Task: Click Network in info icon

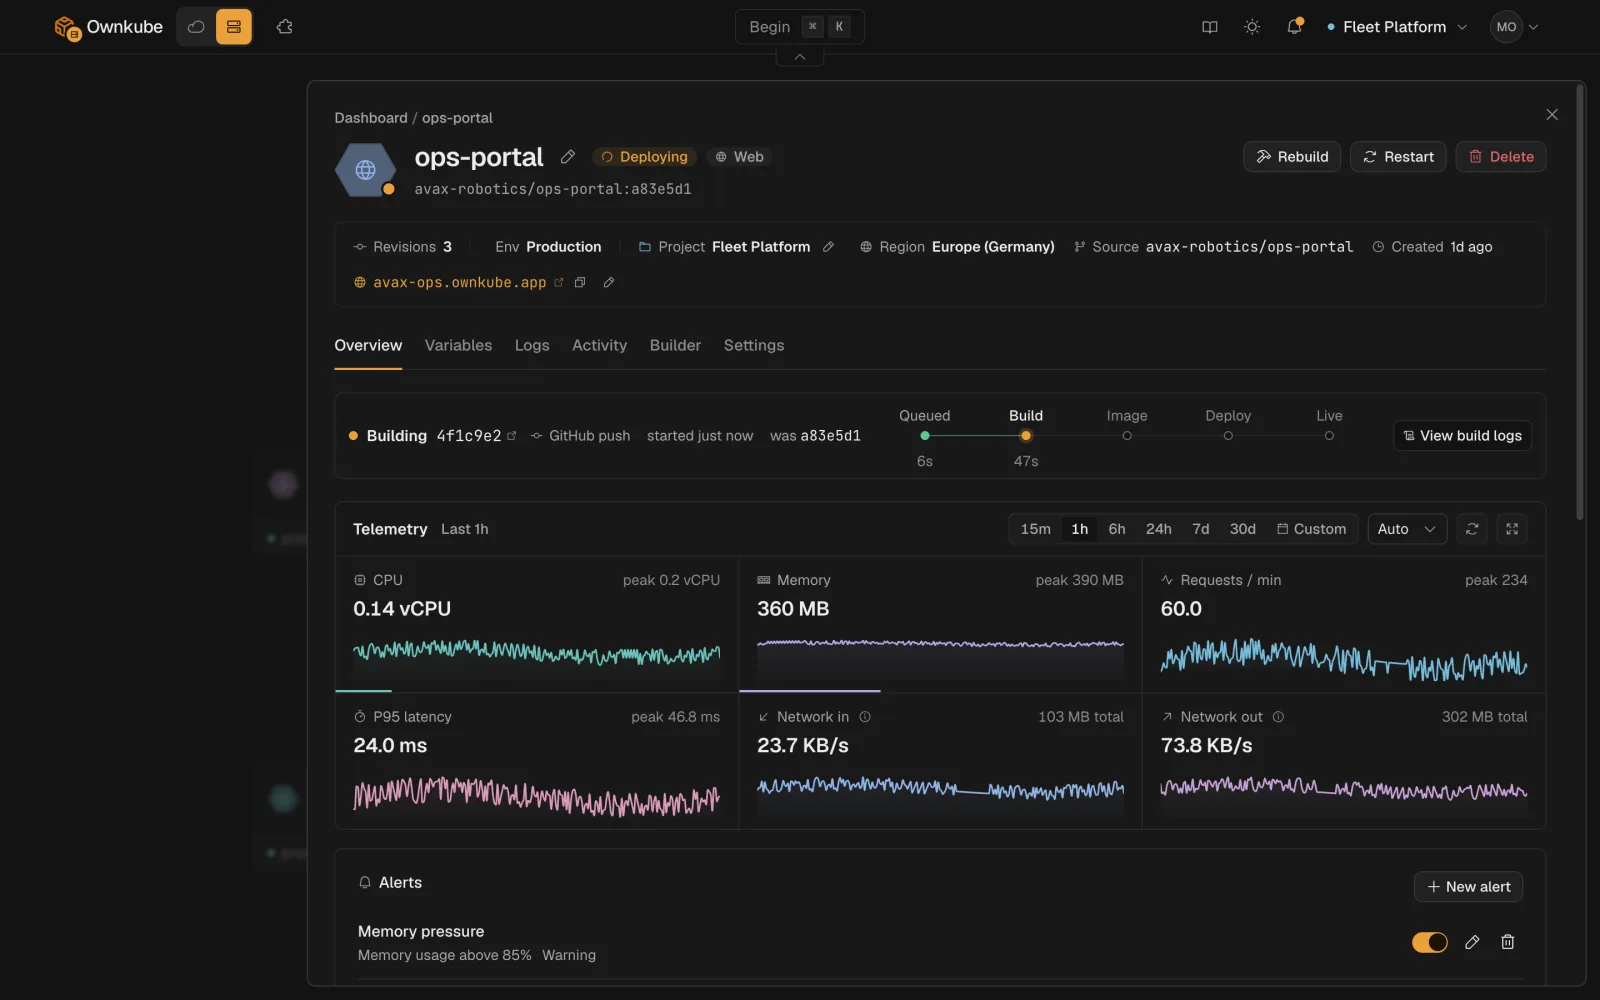Action: click(865, 717)
